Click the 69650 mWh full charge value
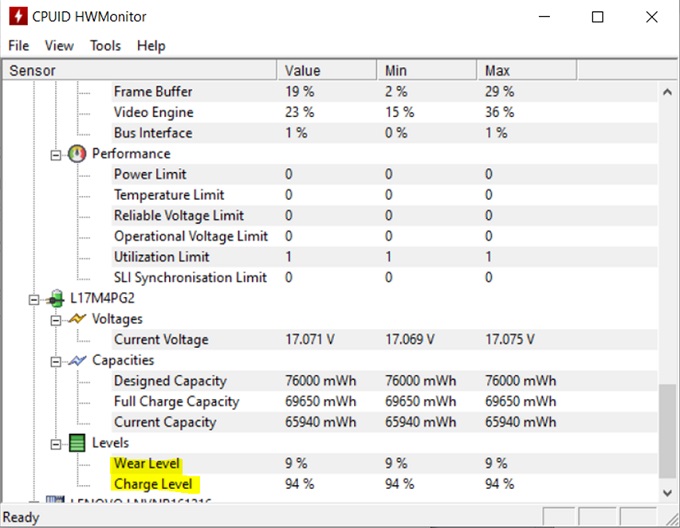 [x=320, y=401]
